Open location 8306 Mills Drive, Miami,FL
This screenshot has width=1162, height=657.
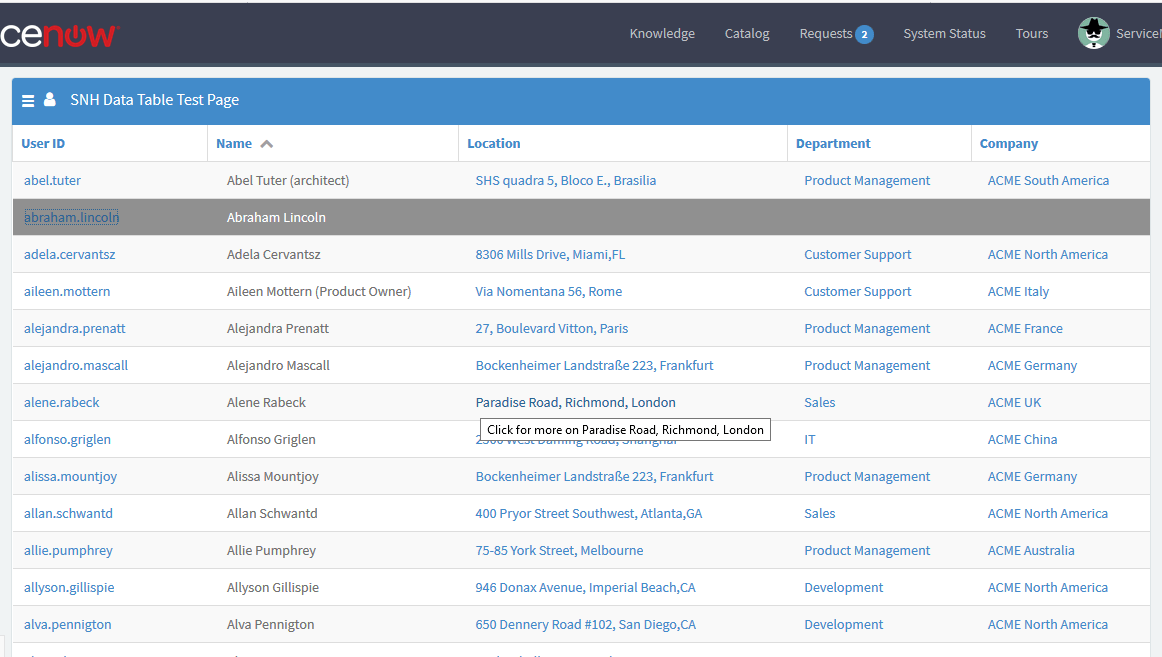550,255
